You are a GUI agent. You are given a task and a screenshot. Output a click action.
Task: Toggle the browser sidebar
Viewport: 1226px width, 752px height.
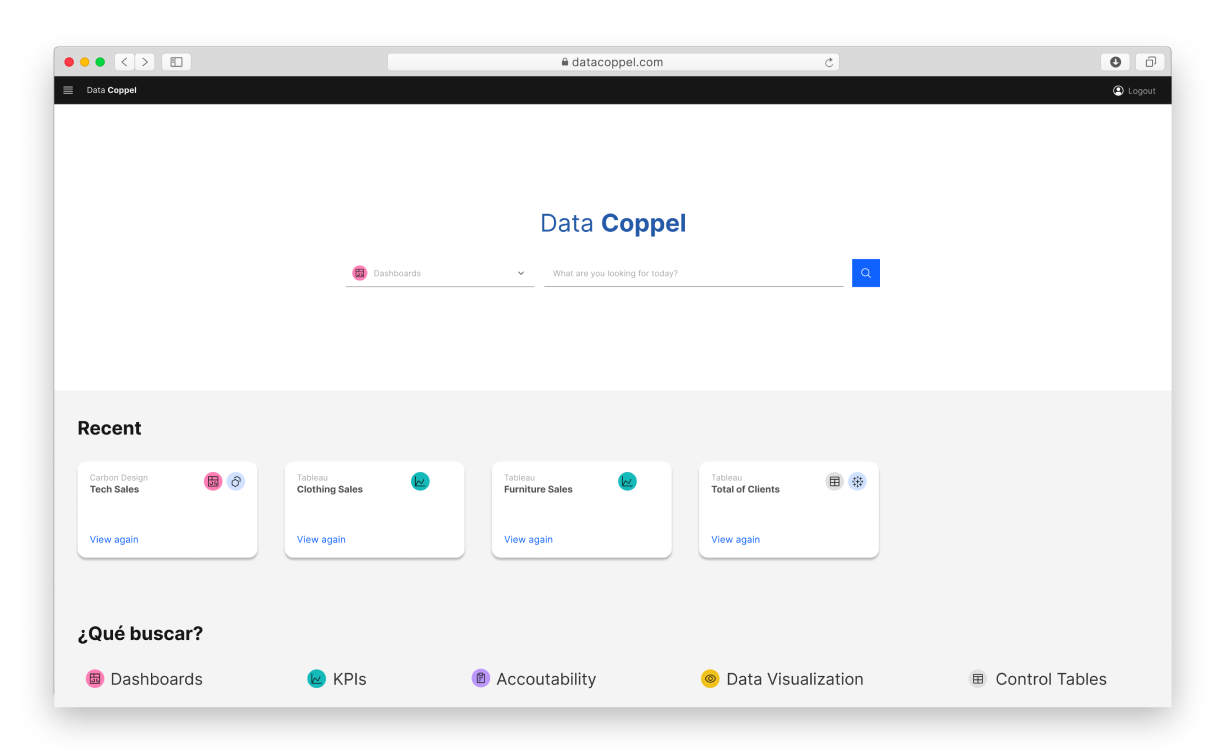click(x=176, y=62)
